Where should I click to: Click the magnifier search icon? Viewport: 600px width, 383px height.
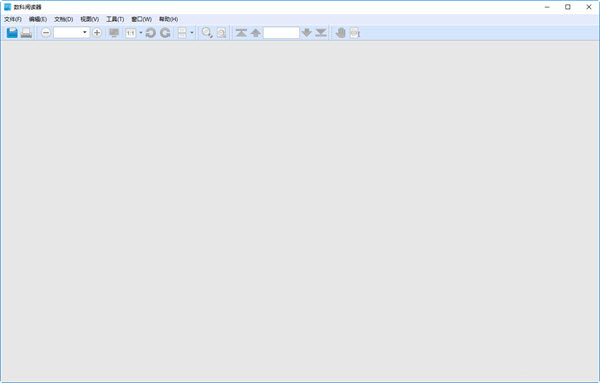[207, 33]
